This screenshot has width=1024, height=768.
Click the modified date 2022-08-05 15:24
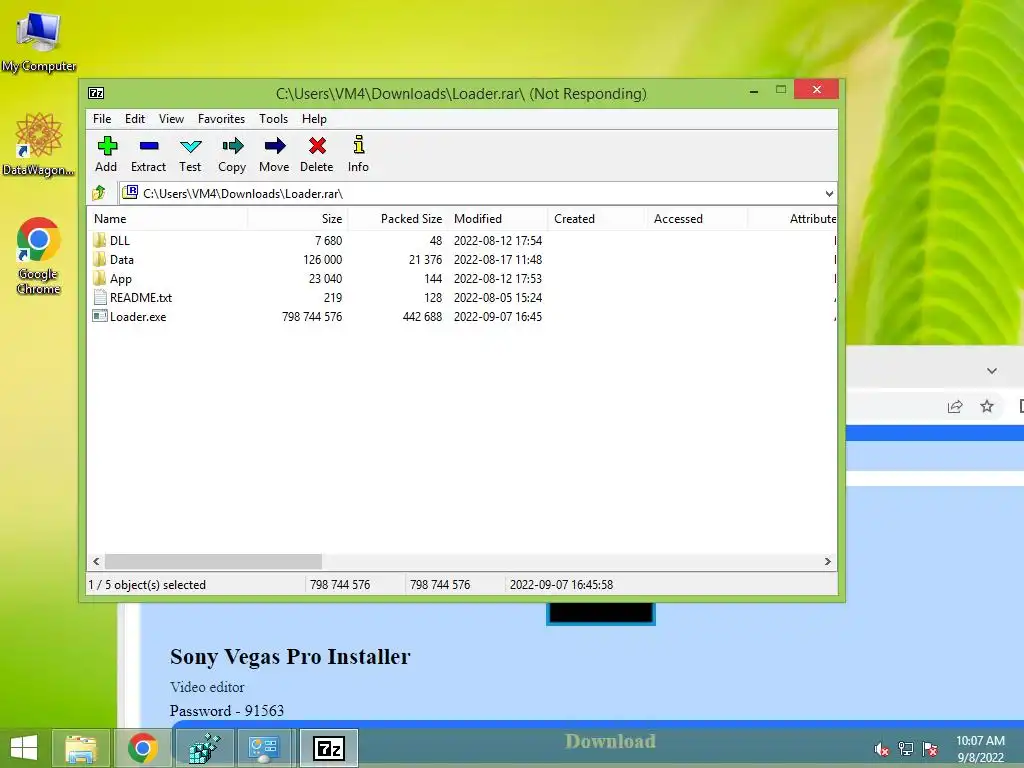point(498,298)
